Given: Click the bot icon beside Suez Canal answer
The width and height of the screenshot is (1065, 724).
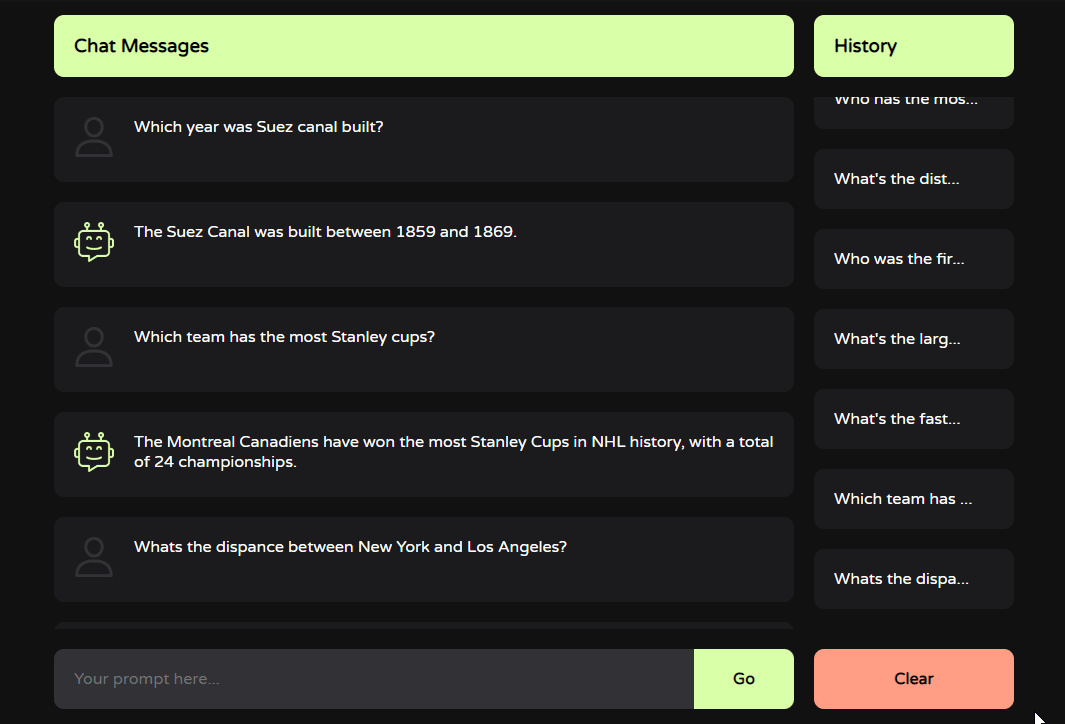Looking at the screenshot, I should tap(94, 242).
